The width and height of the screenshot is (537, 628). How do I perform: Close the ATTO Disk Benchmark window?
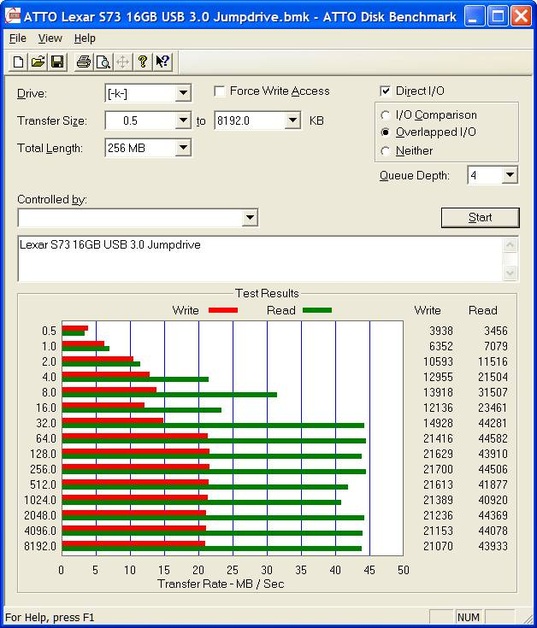coord(522,16)
